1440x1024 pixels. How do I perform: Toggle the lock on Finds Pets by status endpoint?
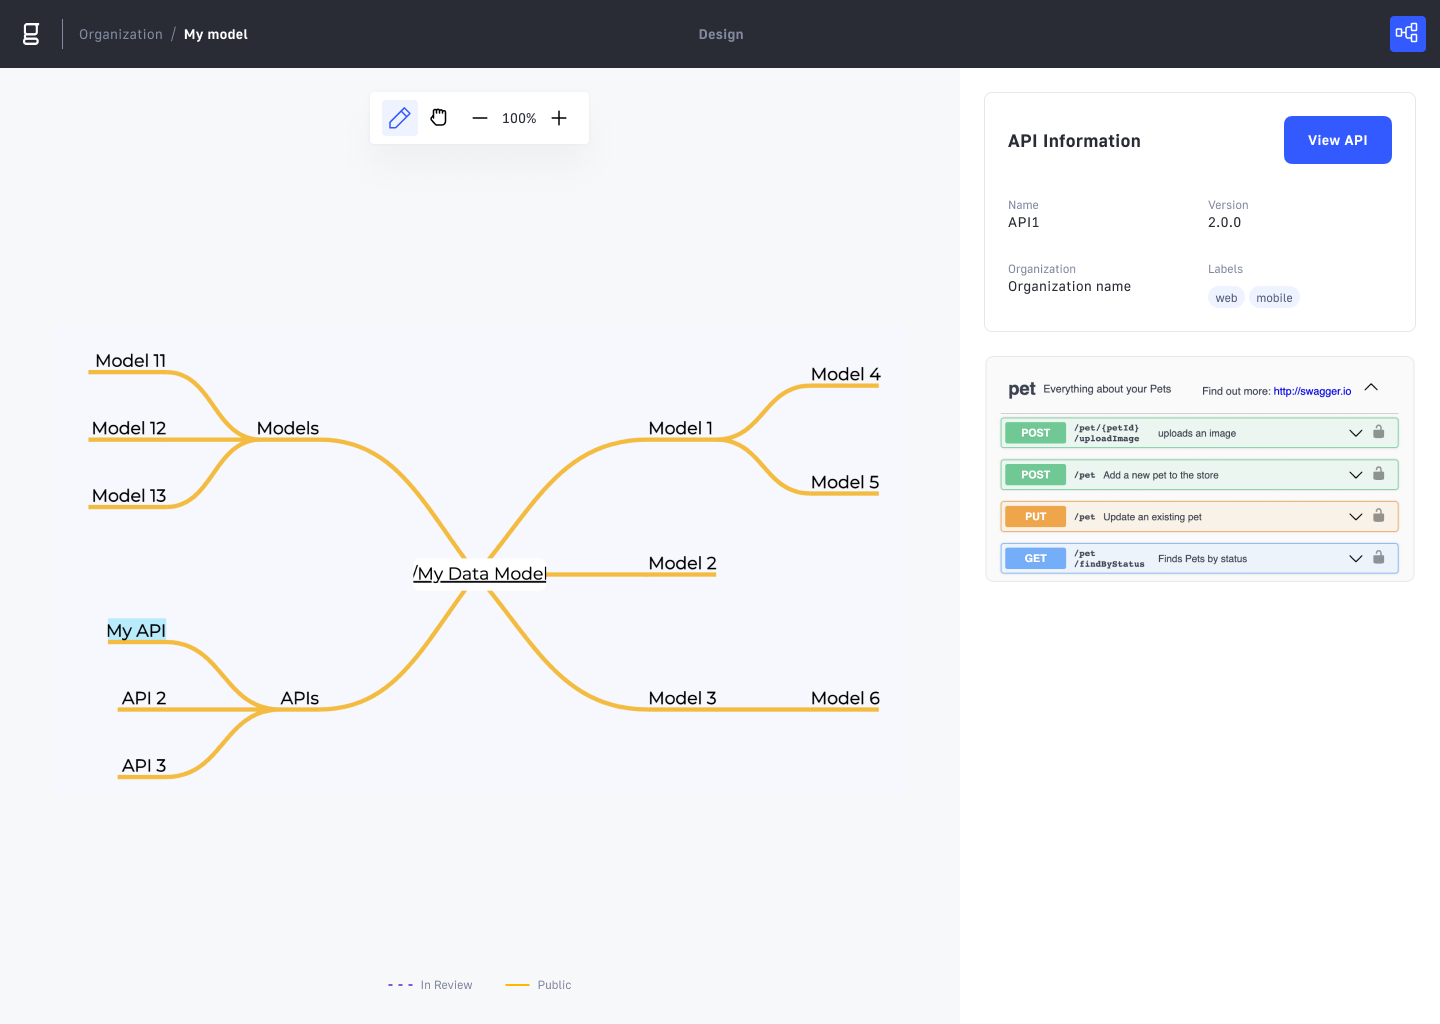coord(1379,558)
